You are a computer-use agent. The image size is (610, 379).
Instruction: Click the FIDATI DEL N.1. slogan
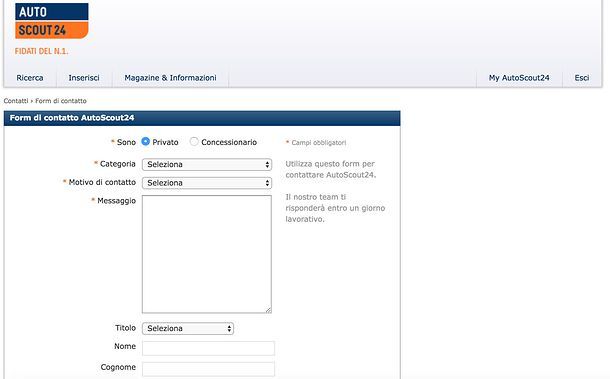point(41,51)
